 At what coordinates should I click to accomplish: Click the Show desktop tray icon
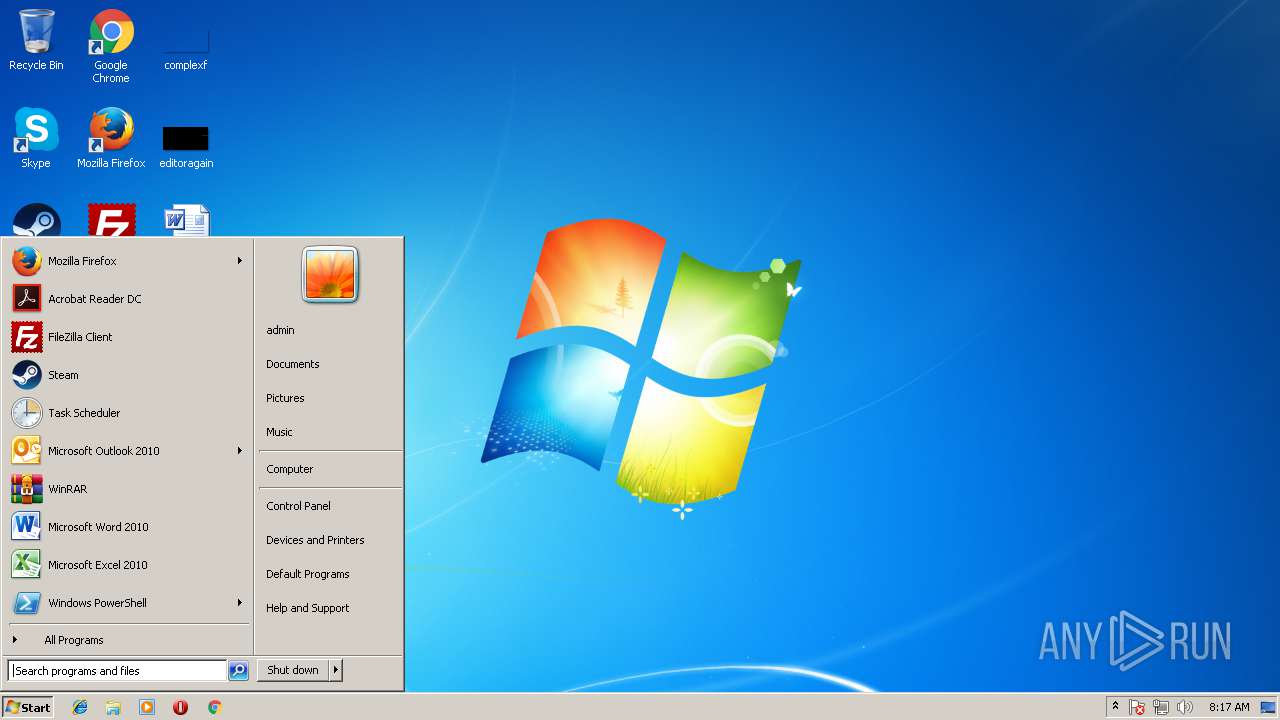(1268, 707)
